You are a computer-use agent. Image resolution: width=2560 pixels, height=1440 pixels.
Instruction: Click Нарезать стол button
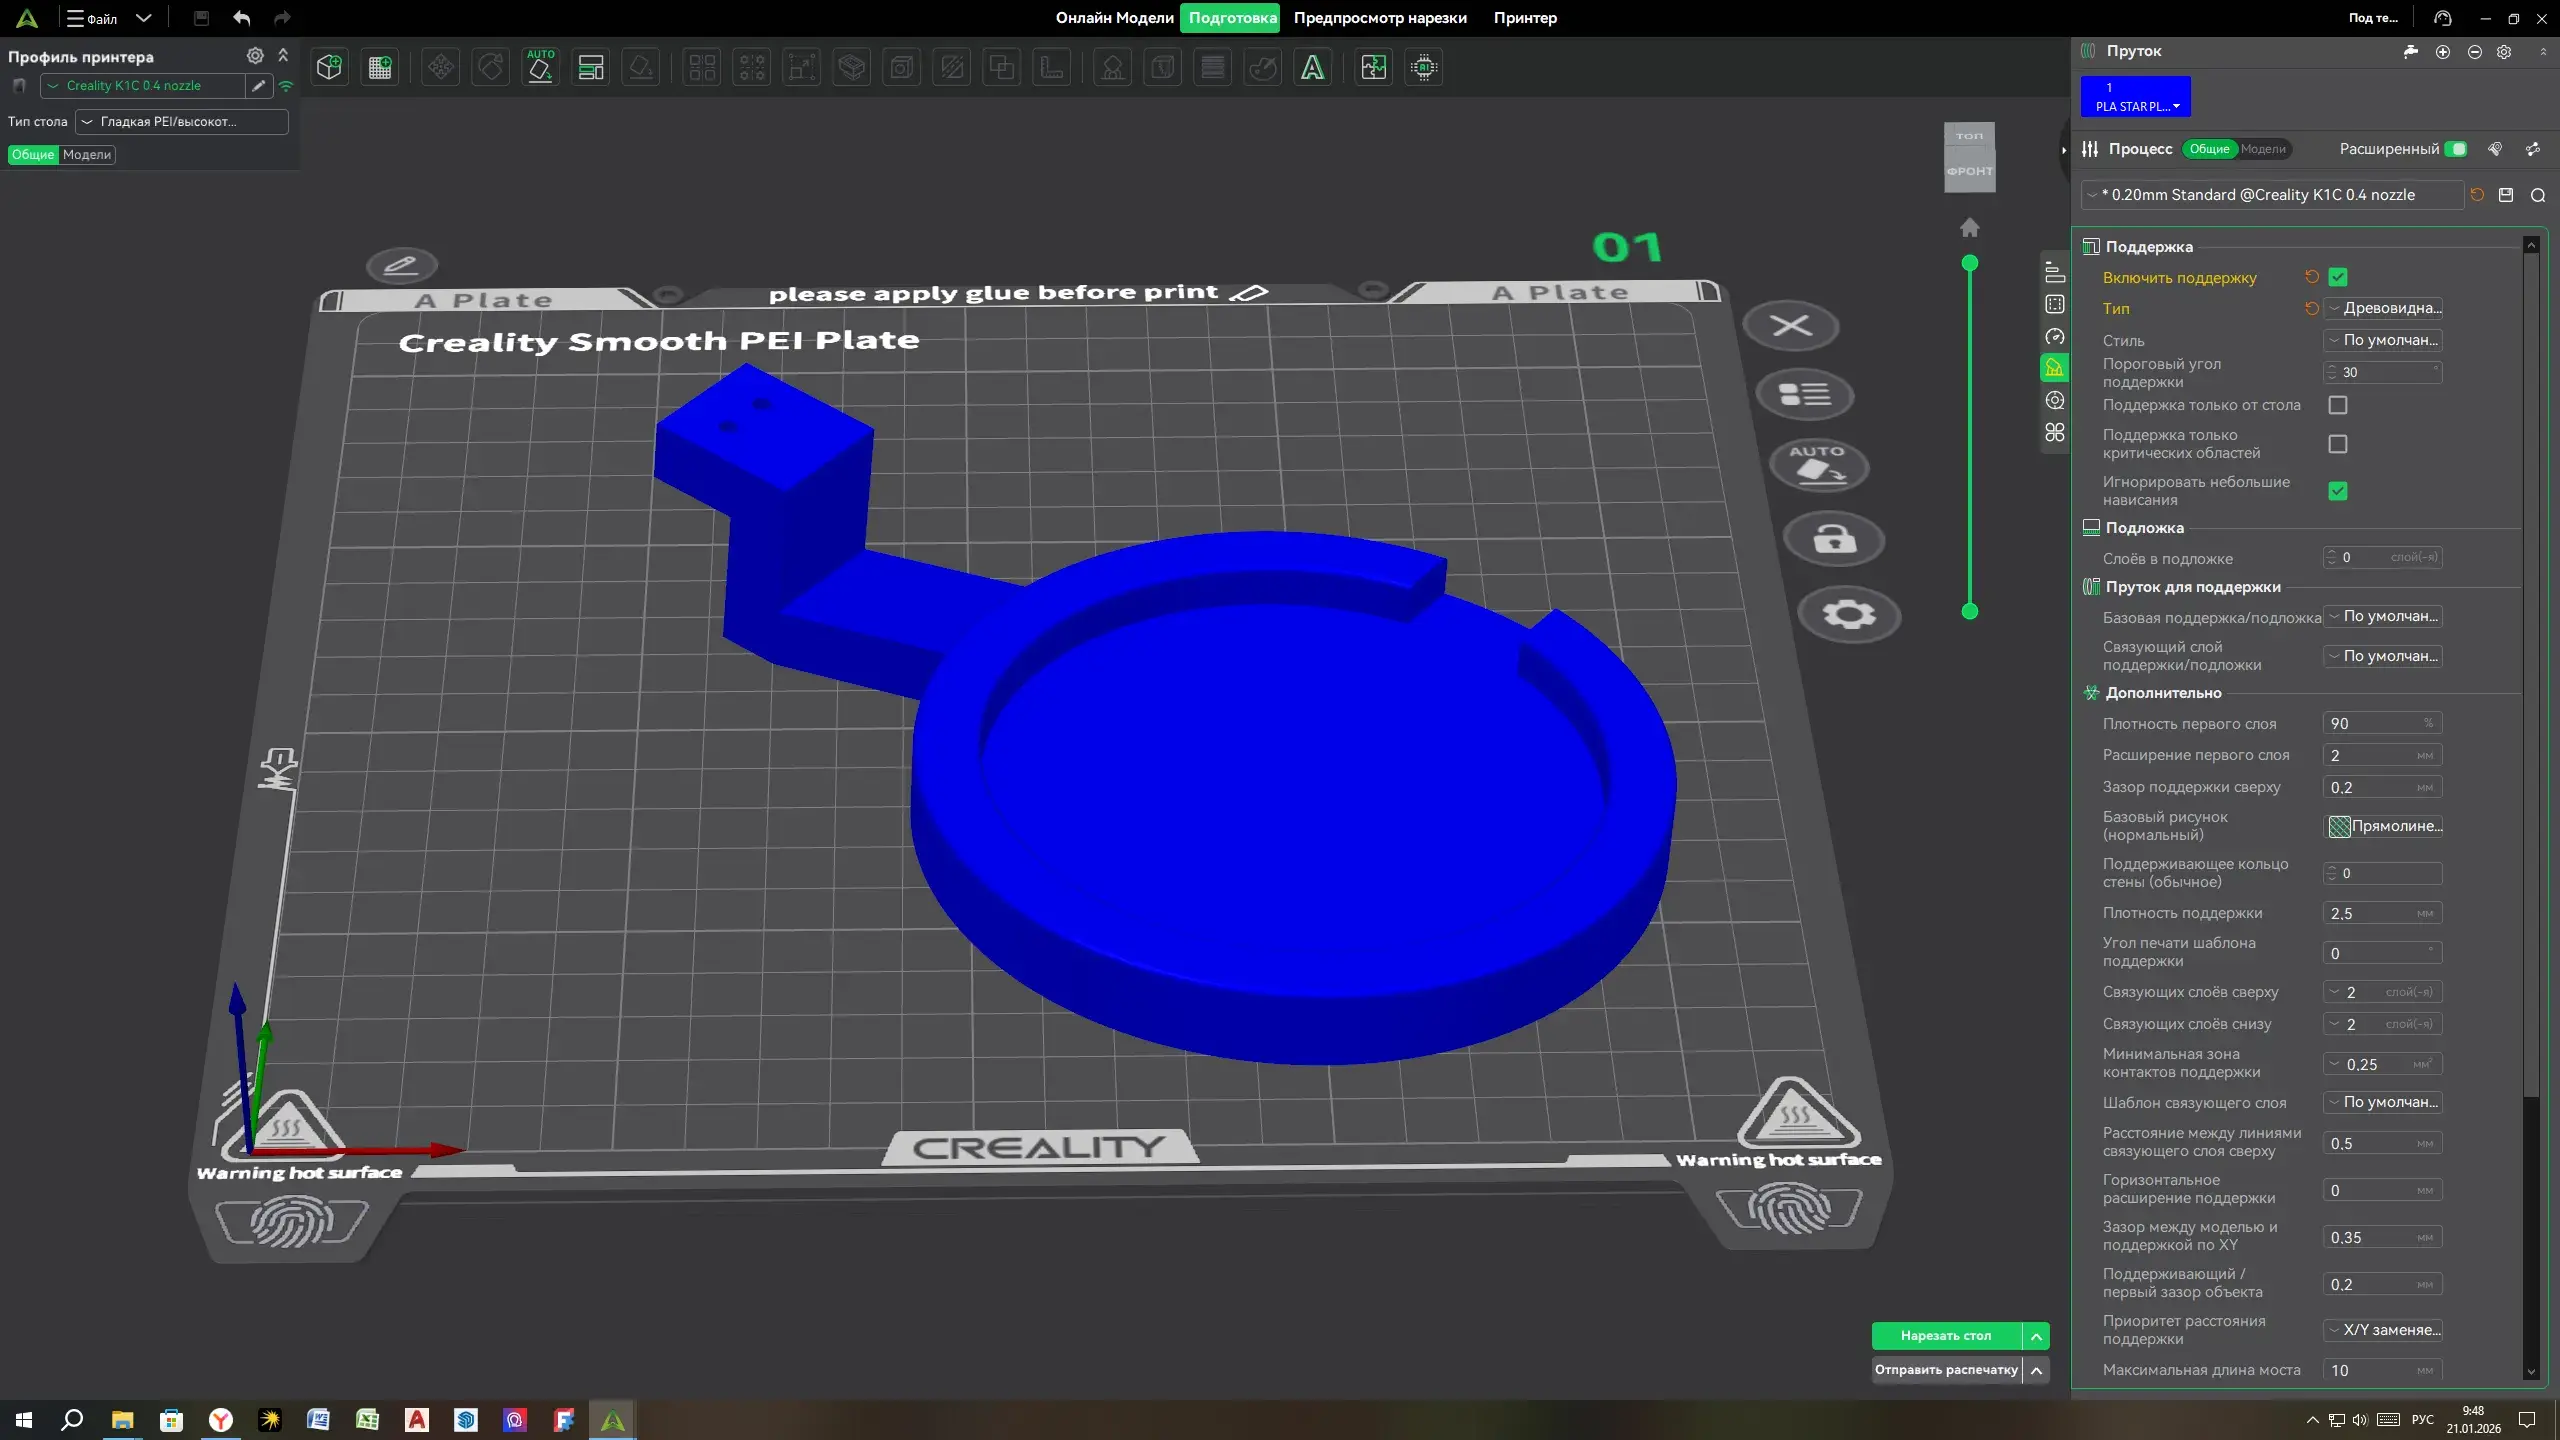pos(1946,1336)
